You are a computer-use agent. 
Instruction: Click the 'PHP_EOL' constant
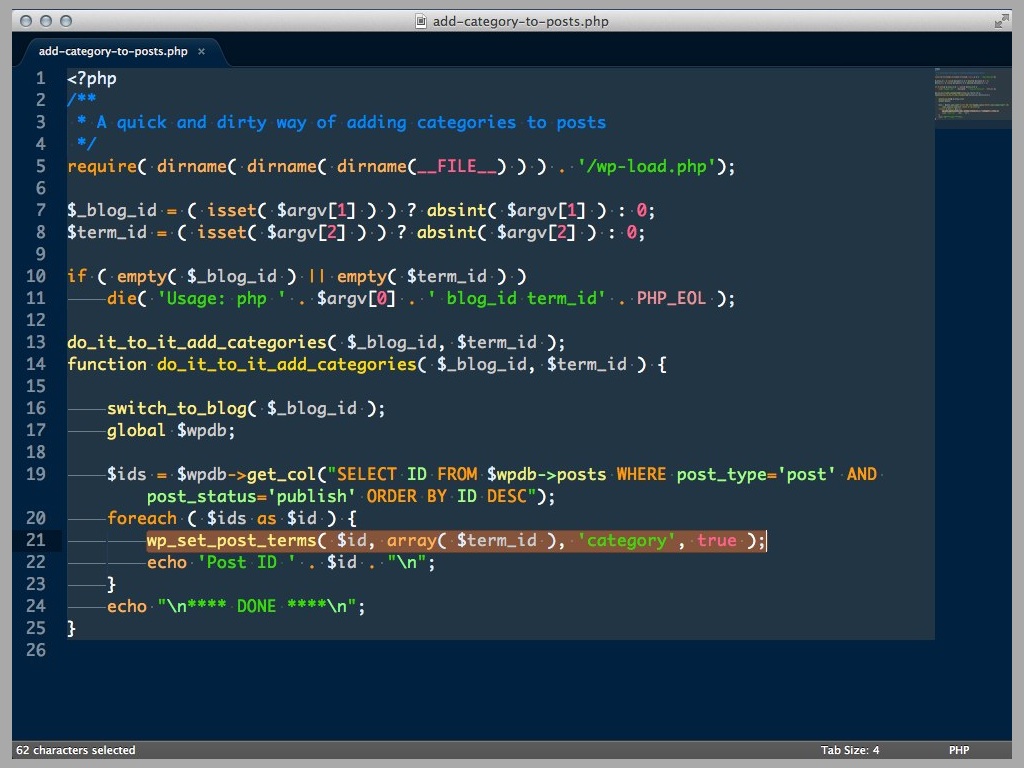click(671, 298)
